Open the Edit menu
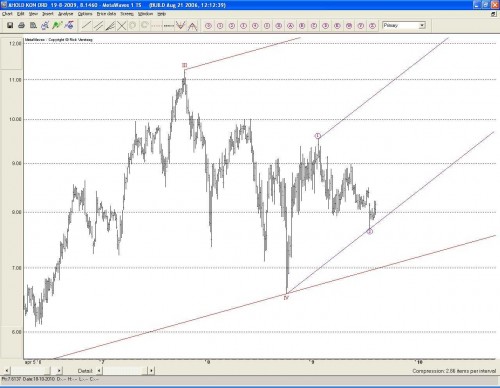 (21, 14)
